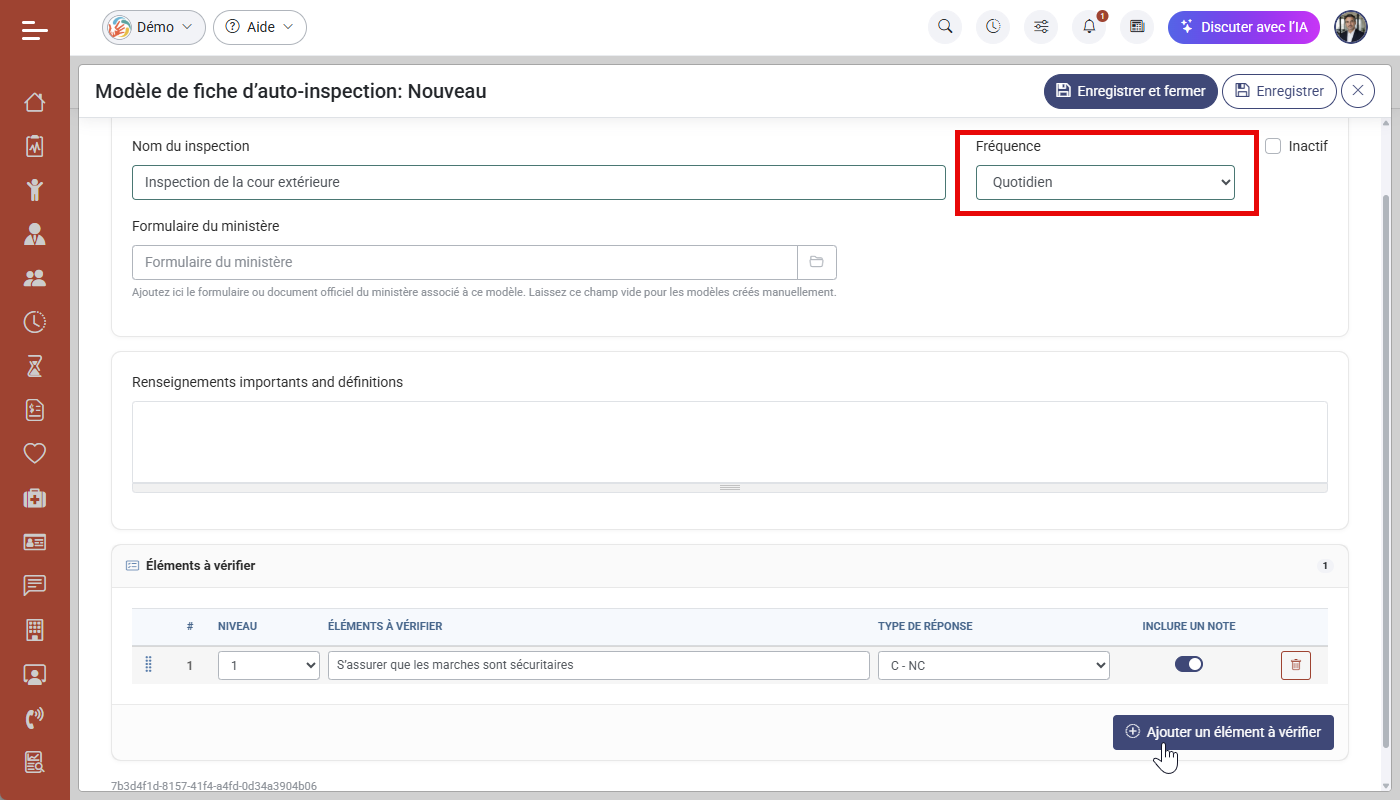Viewport: 1400px width, 800px height.
Task: Open the history clock icon in top bar
Action: point(993,27)
